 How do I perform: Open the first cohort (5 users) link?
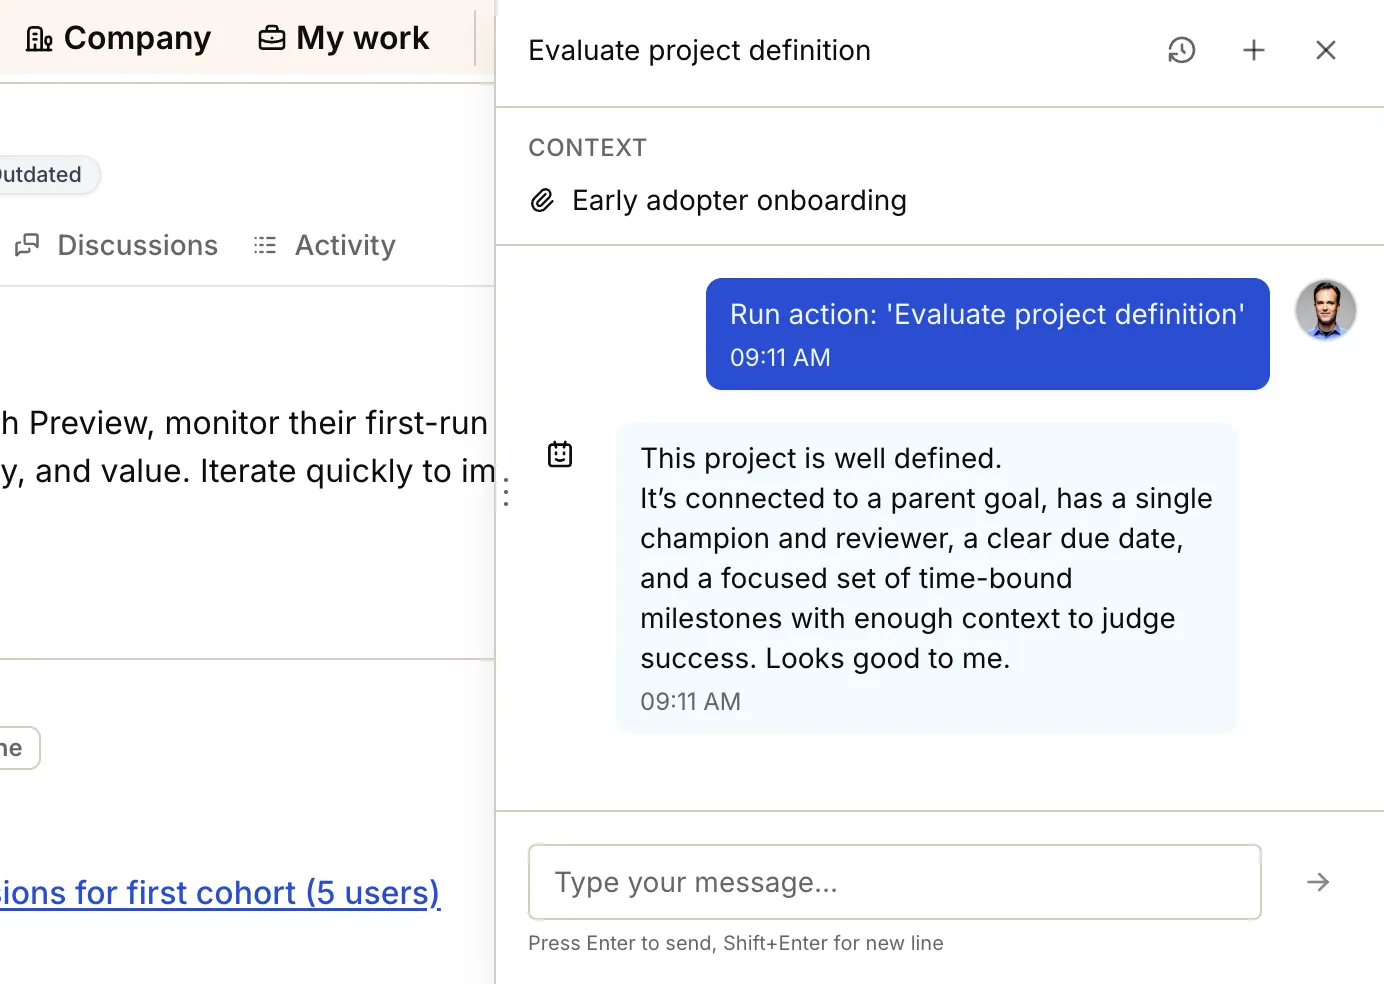coord(220,892)
